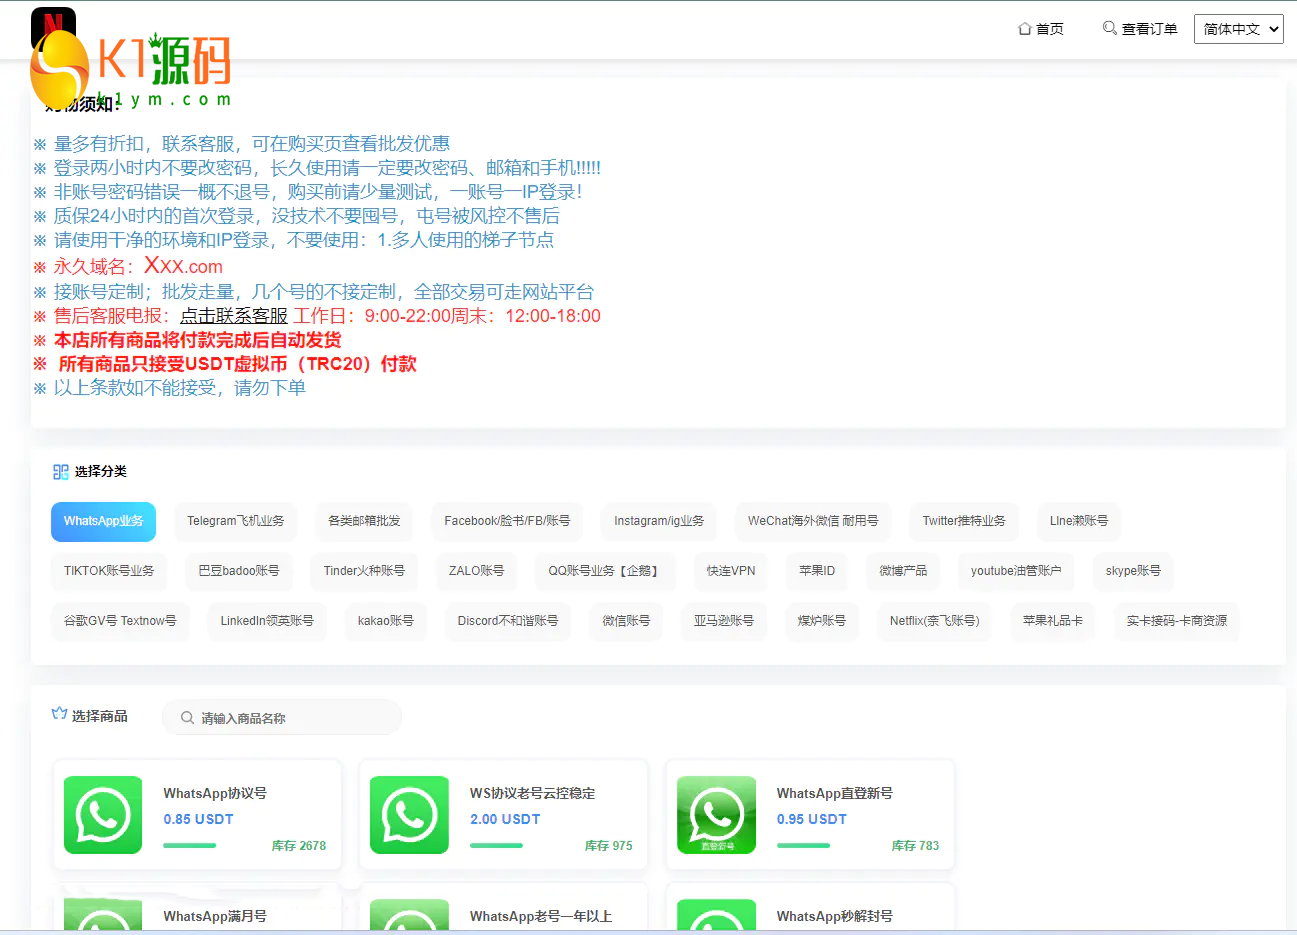Switch to WeChat海外微信 耐用号 category
The image size is (1297, 935).
coord(813,521)
